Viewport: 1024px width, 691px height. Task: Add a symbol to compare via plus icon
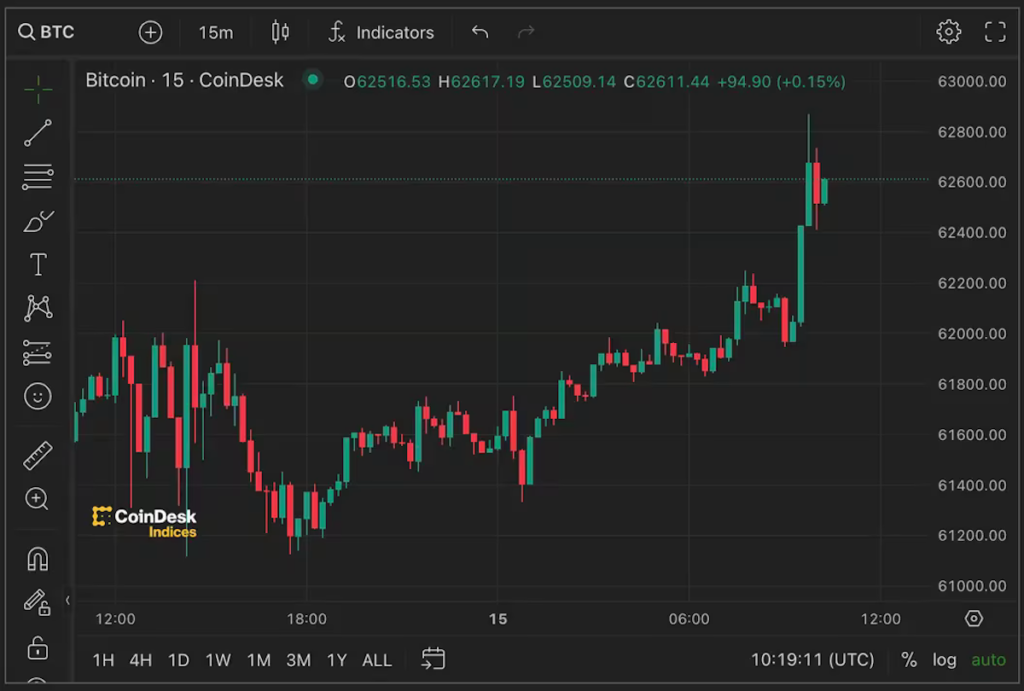pos(150,32)
